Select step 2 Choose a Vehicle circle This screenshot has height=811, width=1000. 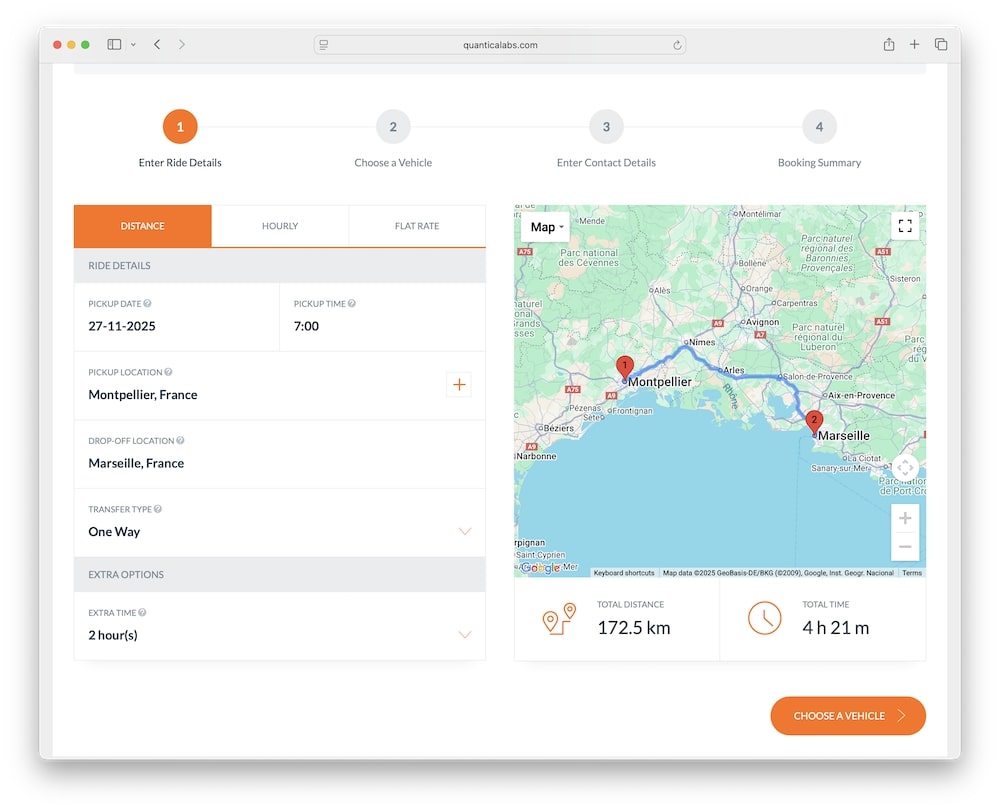(x=393, y=126)
